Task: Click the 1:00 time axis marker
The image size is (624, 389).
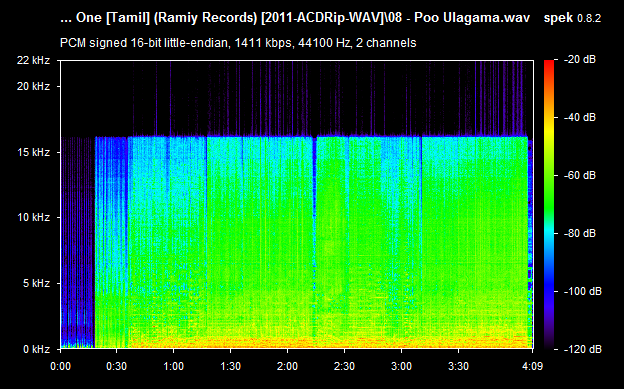Action: click(174, 366)
